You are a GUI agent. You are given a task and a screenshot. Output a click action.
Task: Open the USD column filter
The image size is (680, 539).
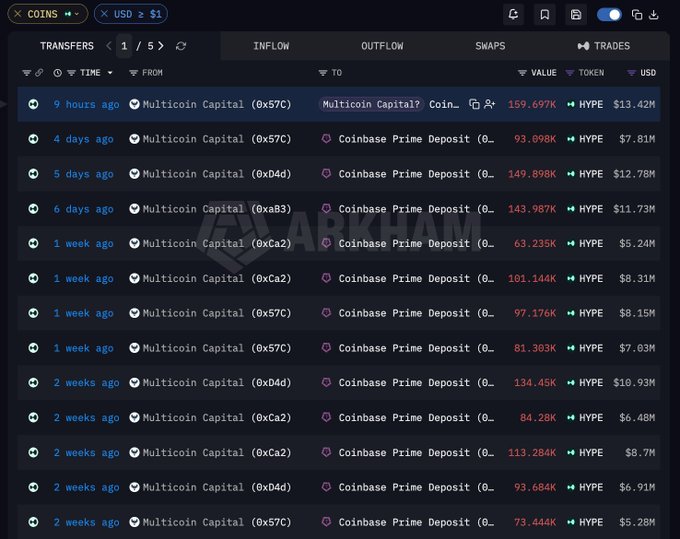pos(631,72)
